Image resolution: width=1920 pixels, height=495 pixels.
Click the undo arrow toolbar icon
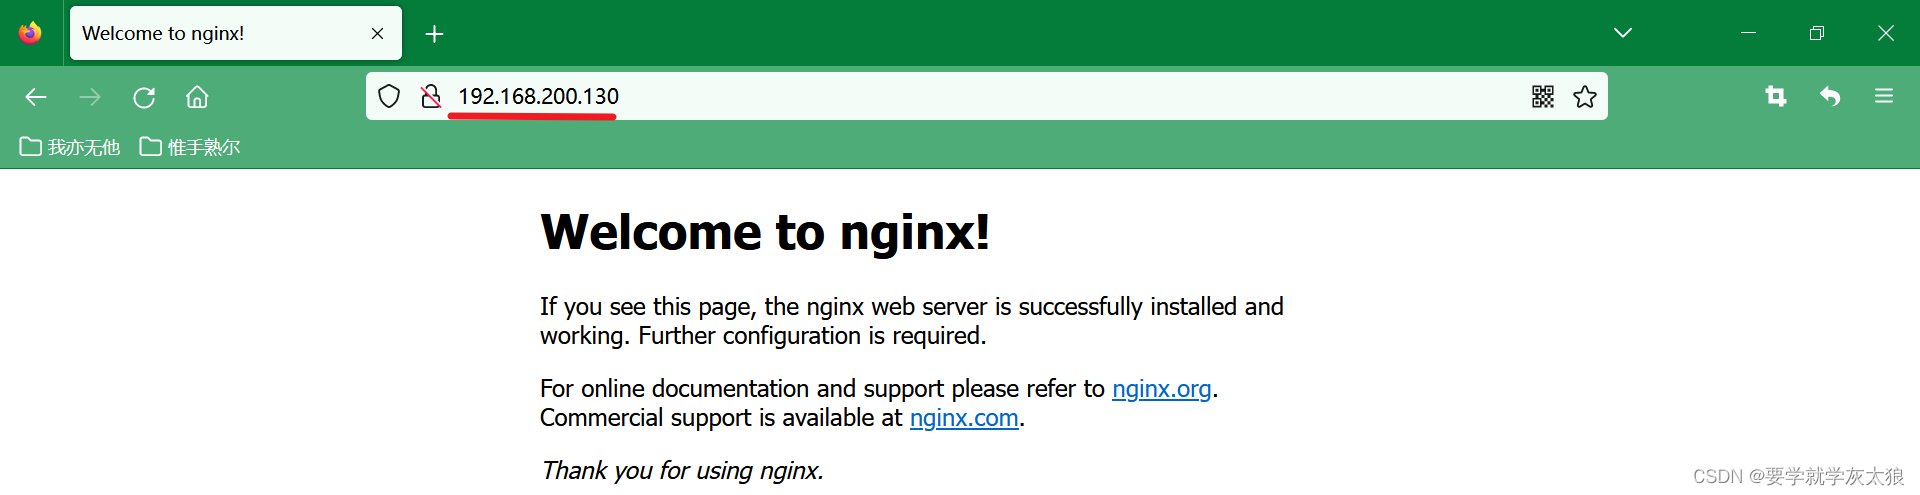[x=1830, y=96]
